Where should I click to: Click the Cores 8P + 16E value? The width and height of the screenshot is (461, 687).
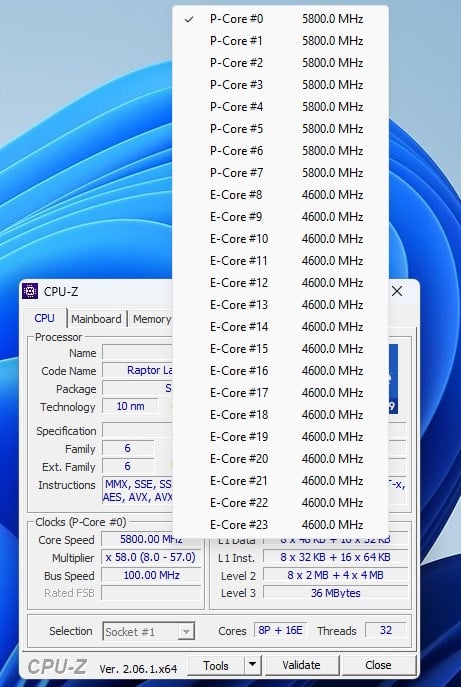[280, 630]
